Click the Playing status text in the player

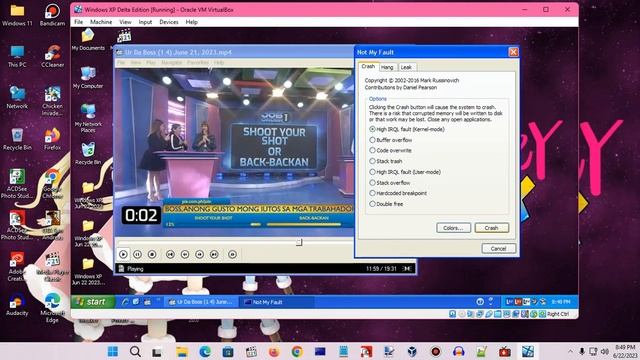(135, 269)
